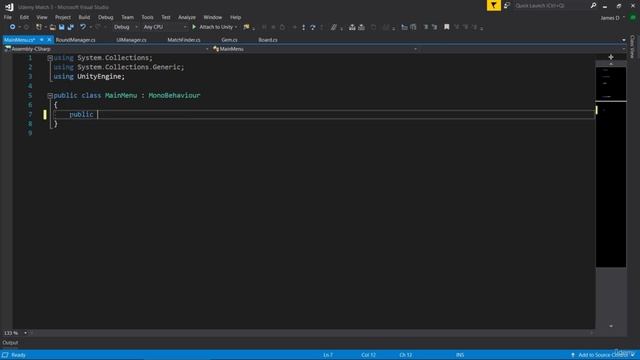Toggle a bookmark with the Bookmark icon
Viewport: 640px width, 360px height.
click(447, 27)
